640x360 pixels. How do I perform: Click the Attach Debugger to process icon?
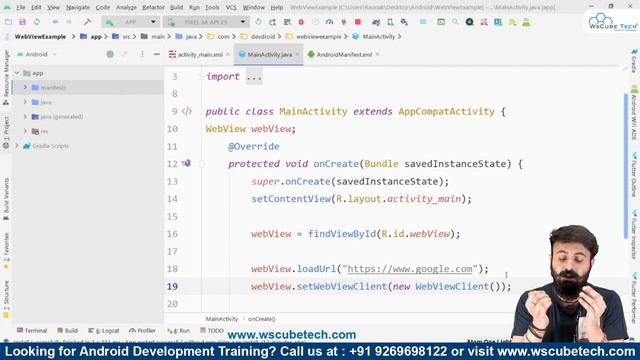(344, 22)
